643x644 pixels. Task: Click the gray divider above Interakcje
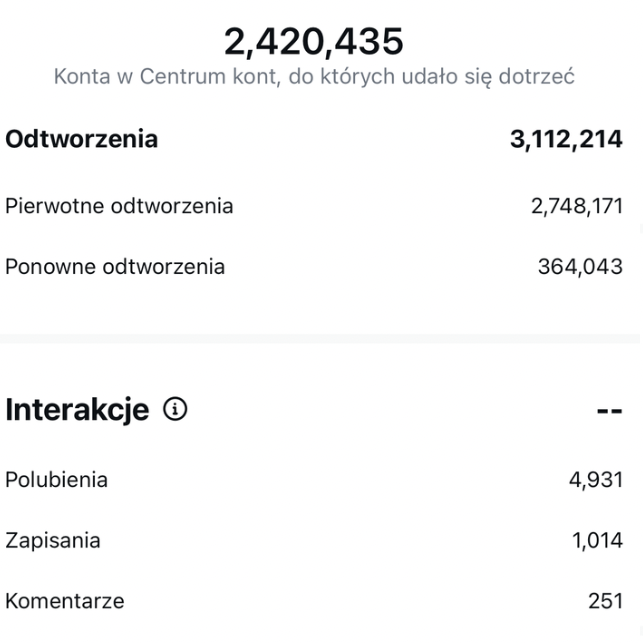click(320, 339)
